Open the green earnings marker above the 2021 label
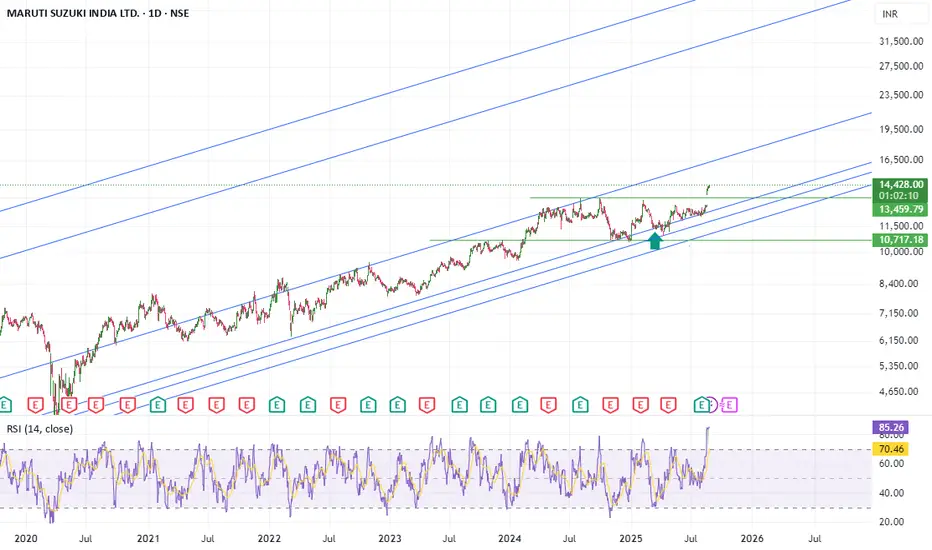 (x=157, y=406)
